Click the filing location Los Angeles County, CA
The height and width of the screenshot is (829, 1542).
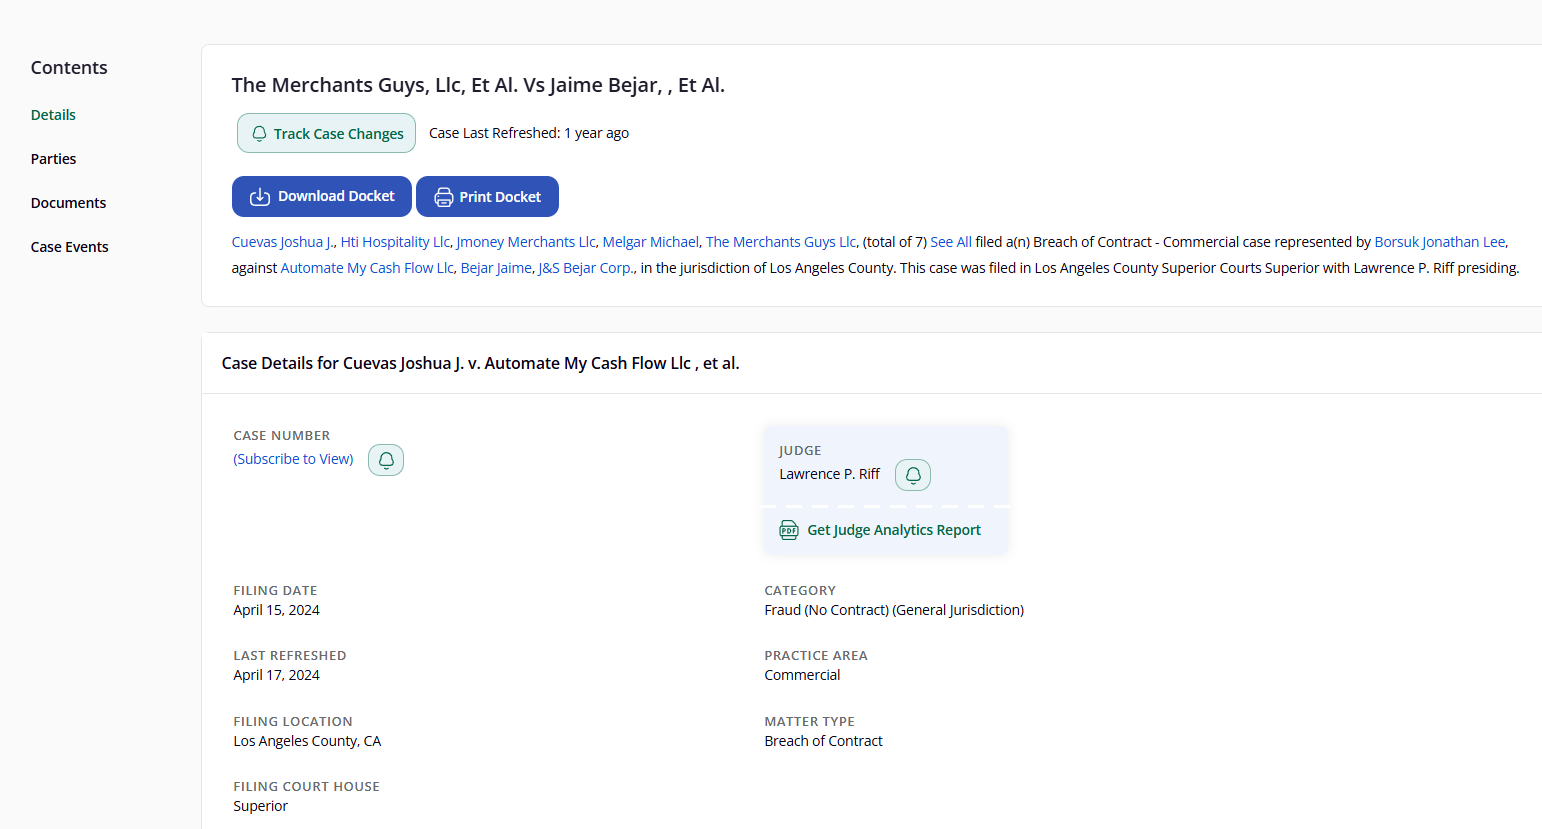307,741
